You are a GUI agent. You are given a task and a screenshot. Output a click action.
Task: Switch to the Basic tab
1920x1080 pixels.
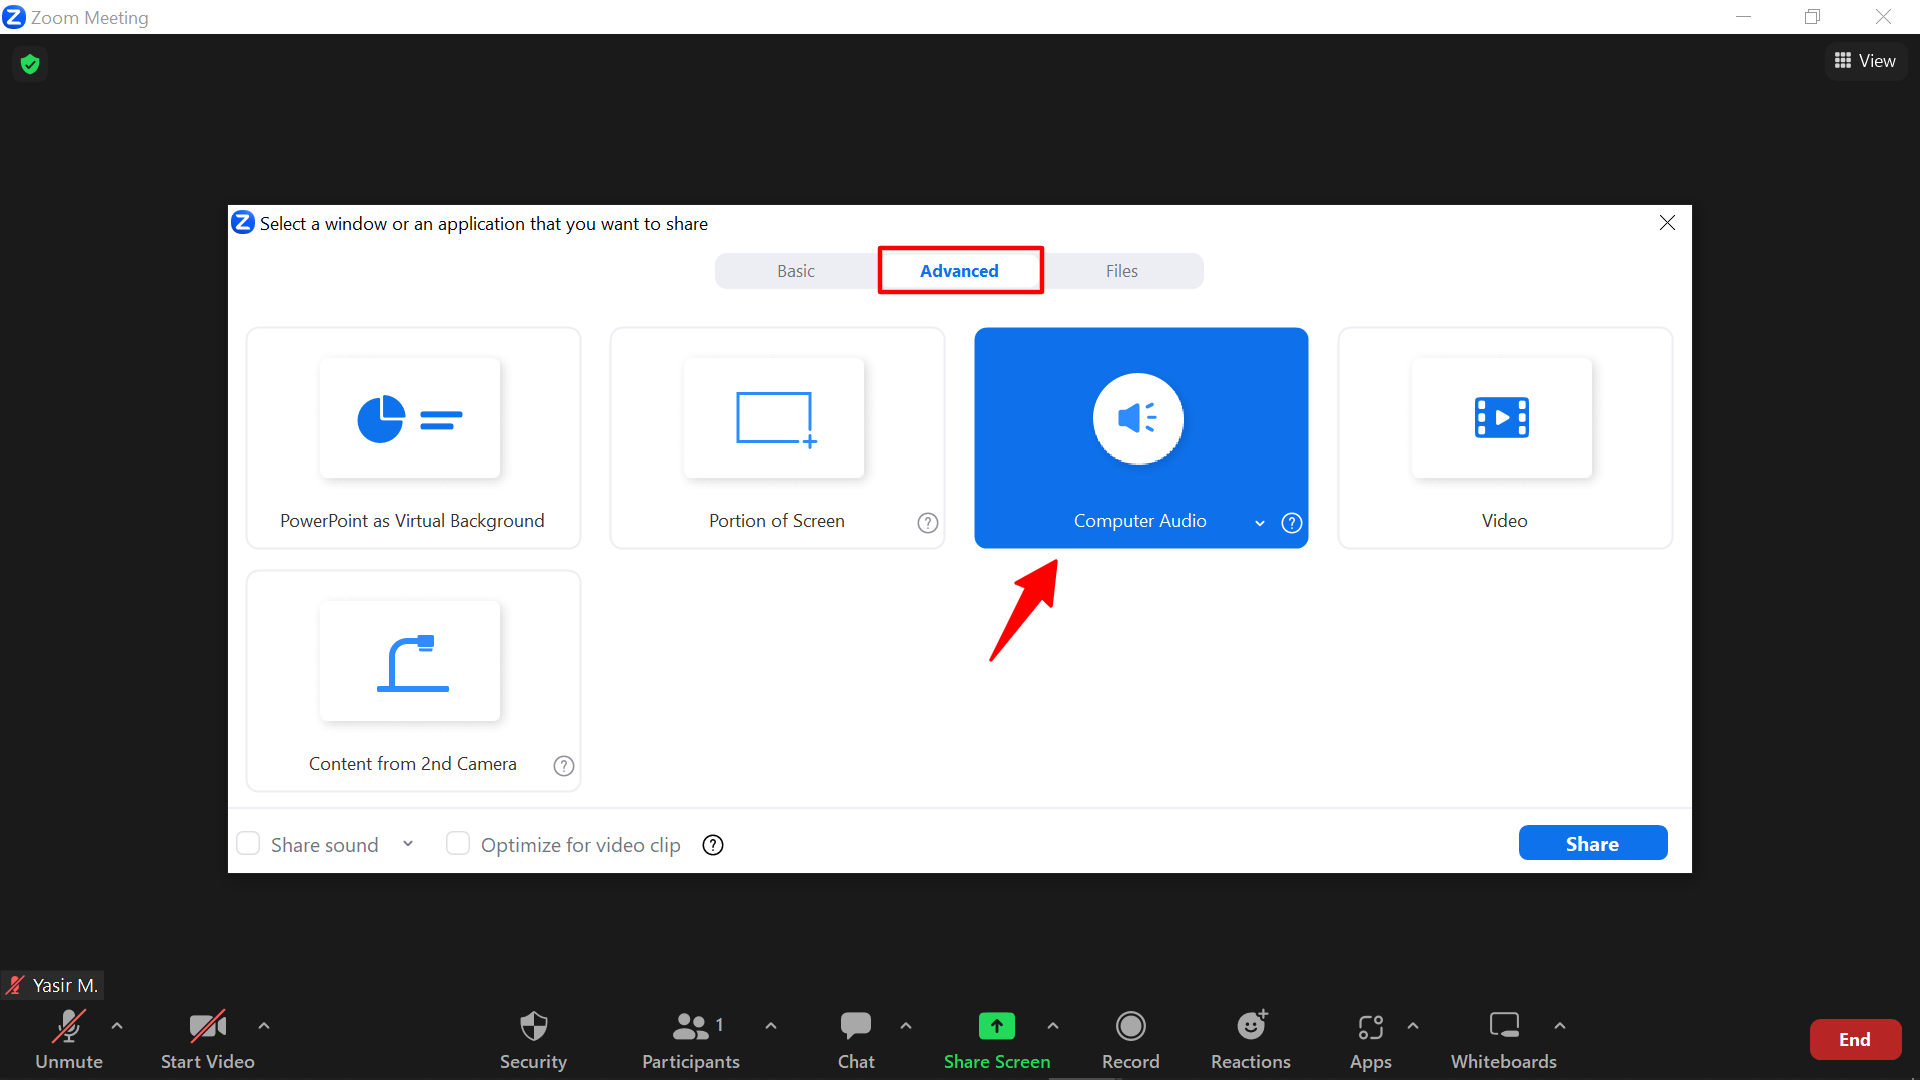click(795, 270)
